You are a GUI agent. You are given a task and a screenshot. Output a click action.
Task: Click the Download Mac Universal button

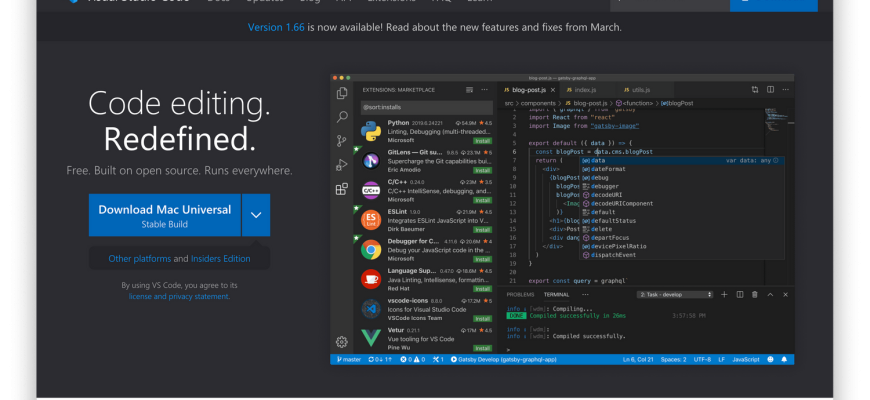[x=164, y=215]
